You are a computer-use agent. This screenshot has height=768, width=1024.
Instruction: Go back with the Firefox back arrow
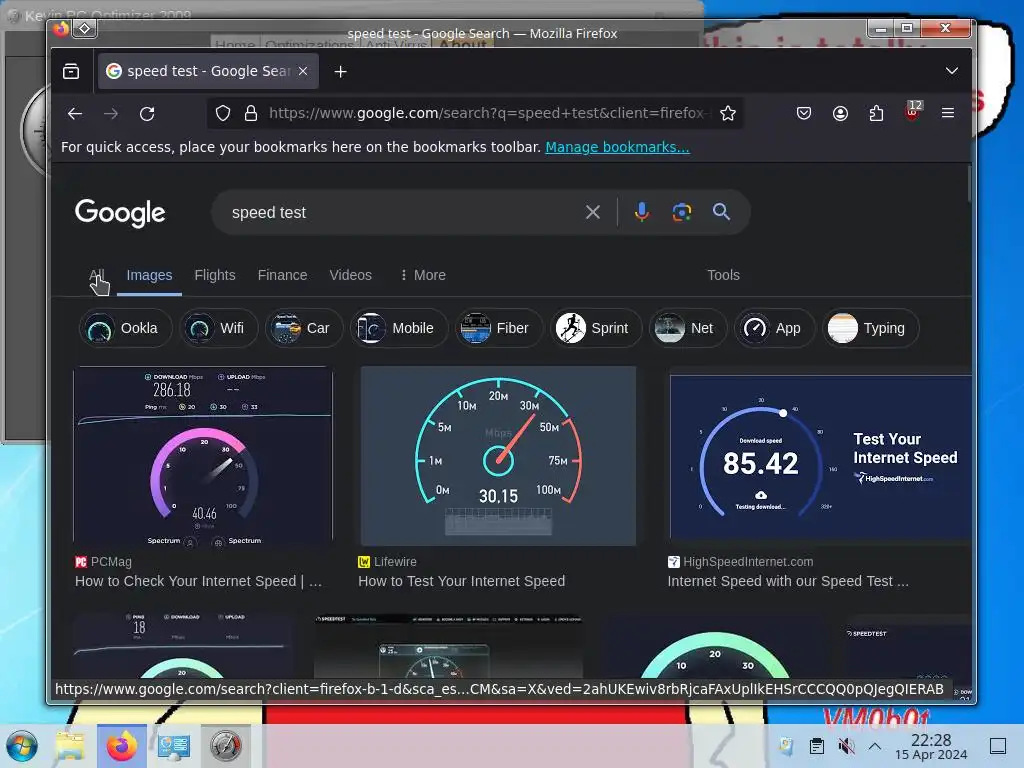[x=75, y=114]
